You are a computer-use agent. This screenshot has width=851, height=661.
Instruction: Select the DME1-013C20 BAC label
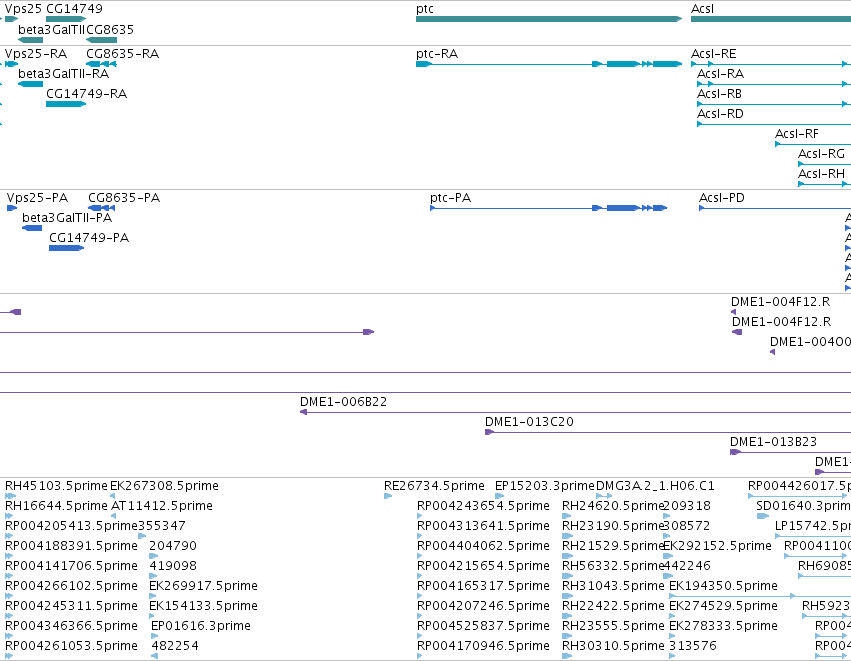[x=529, y=422]
